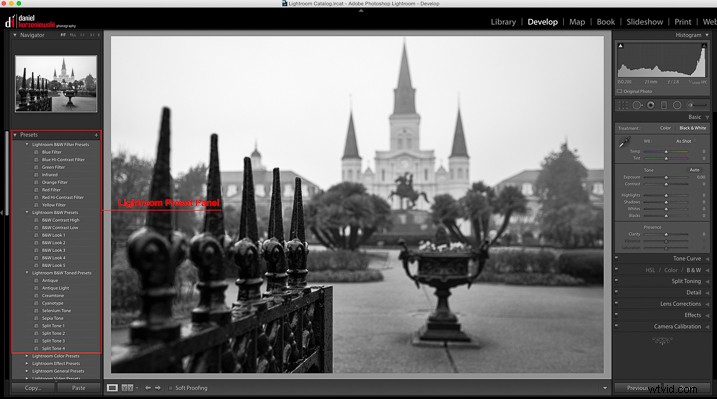Click the Paste button

click(78, 388)
